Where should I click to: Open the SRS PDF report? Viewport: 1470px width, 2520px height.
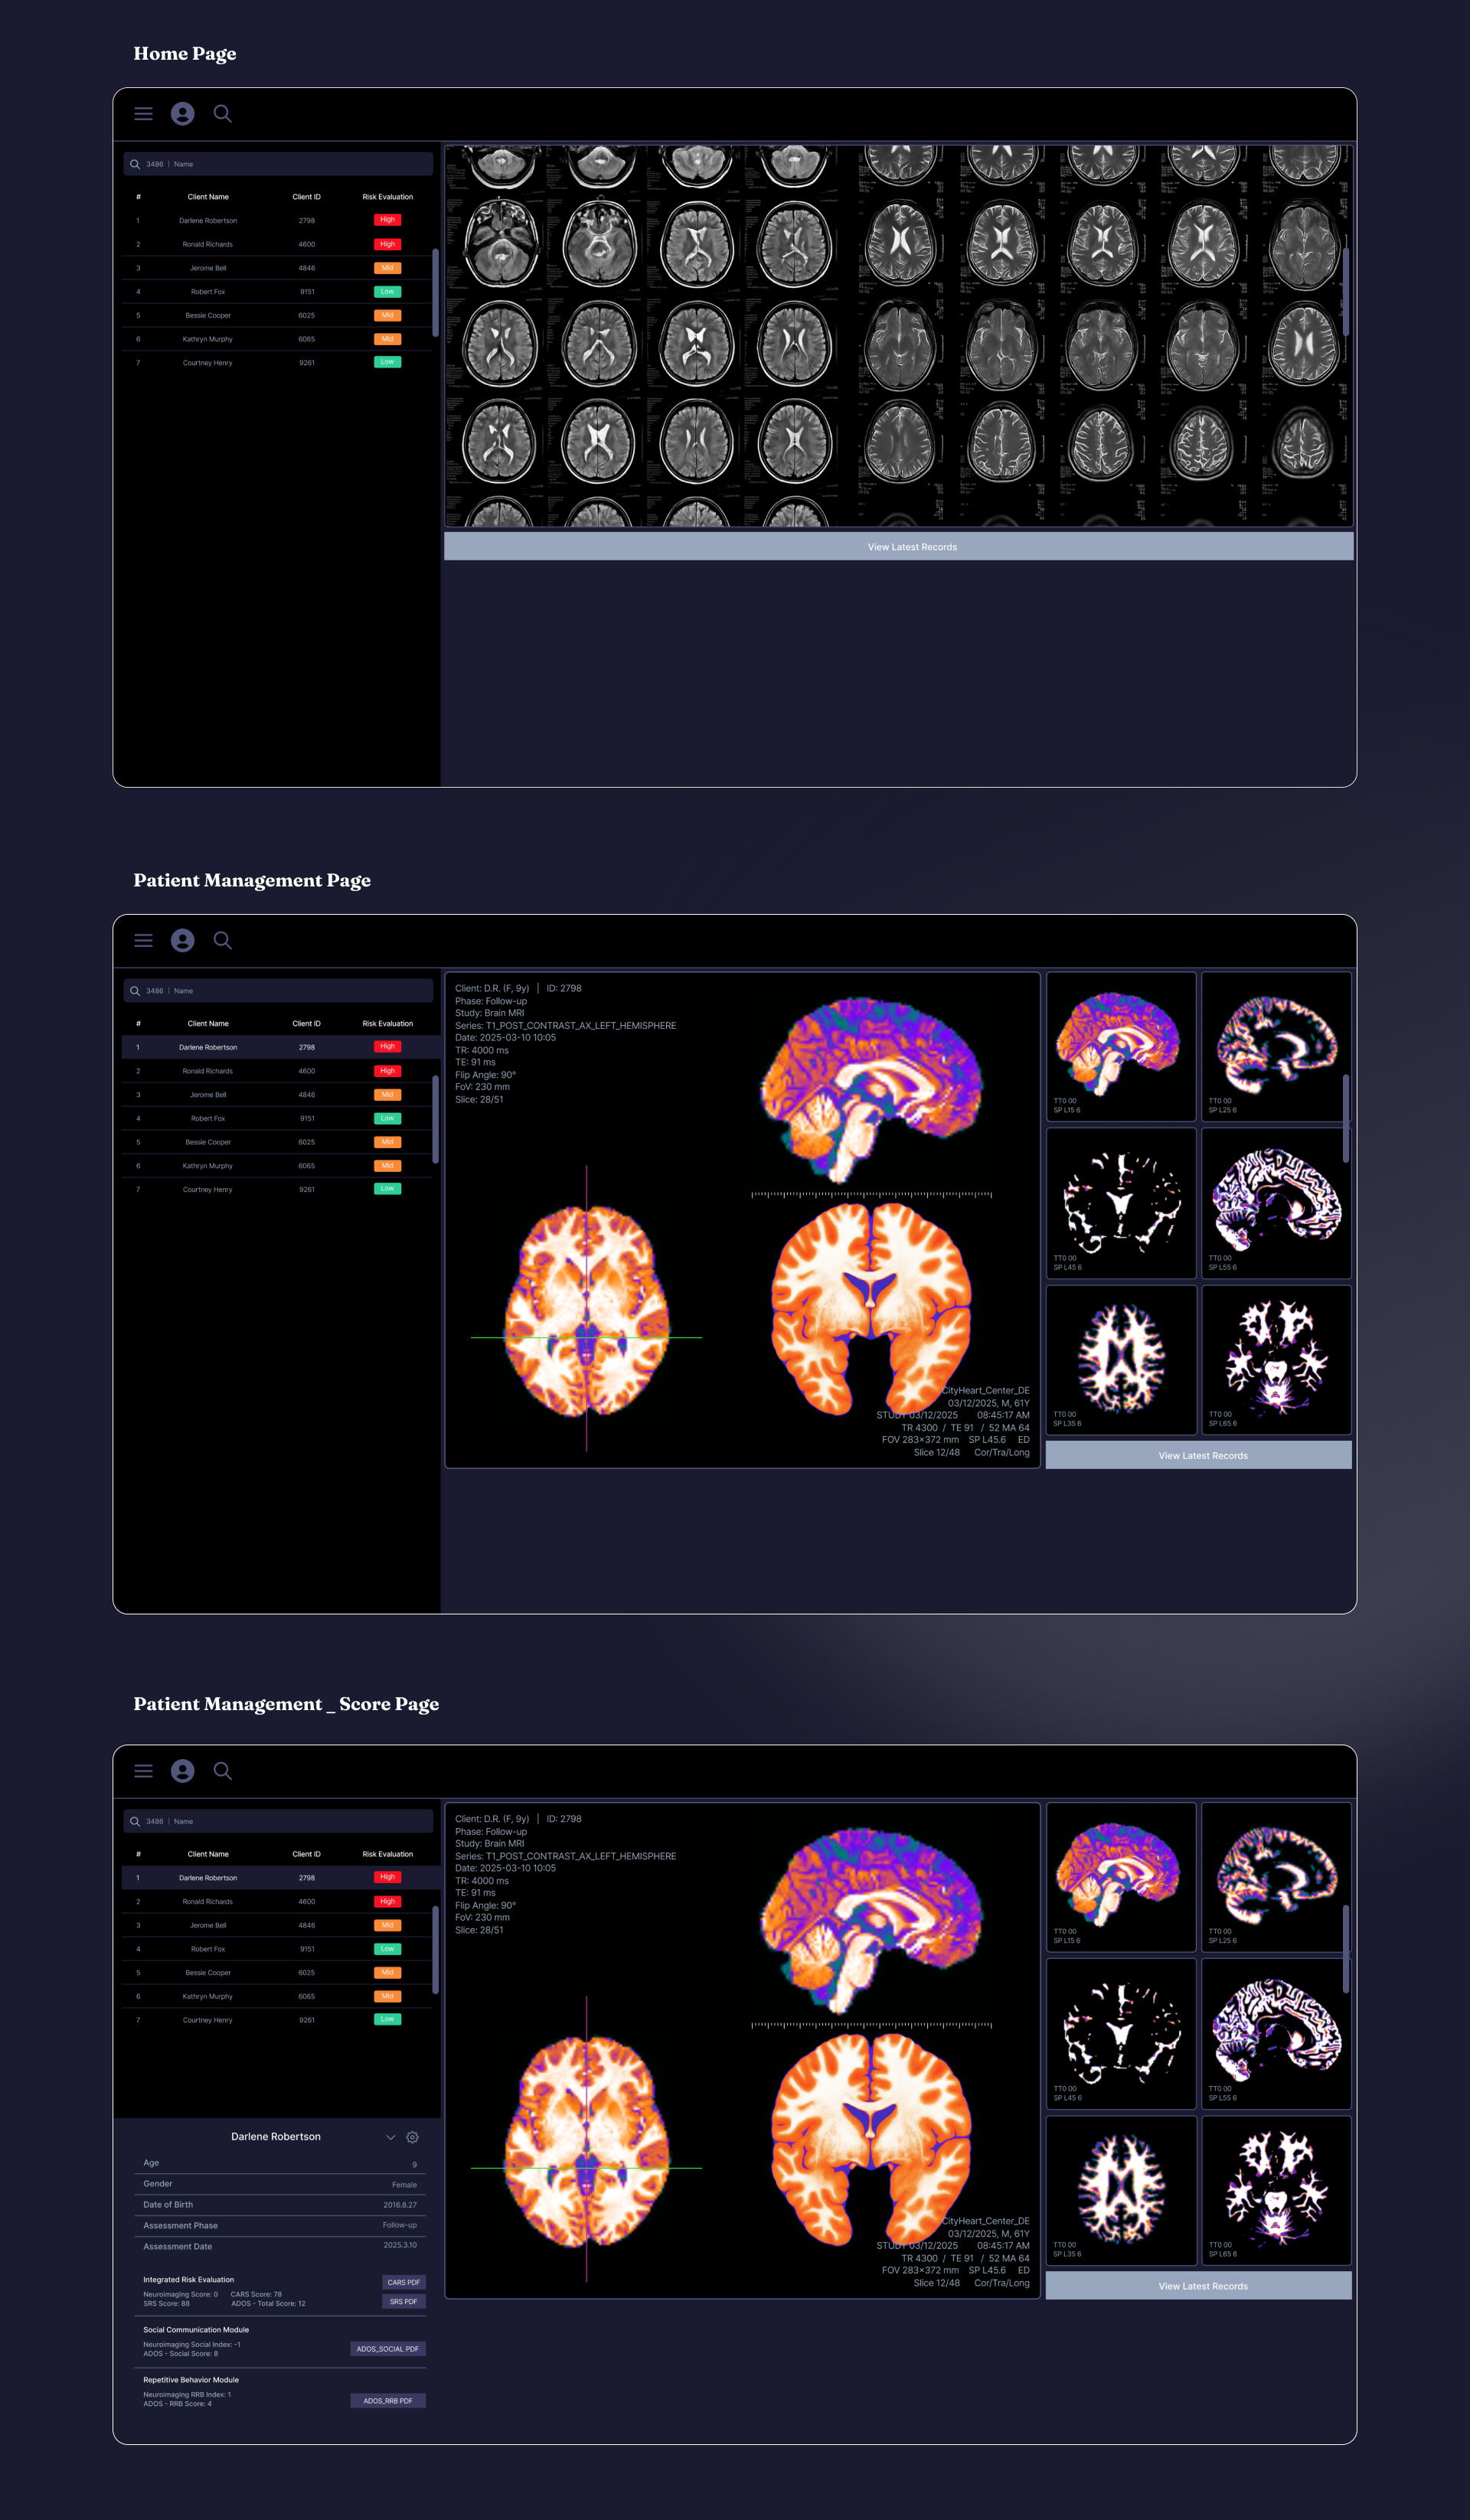[403, 2301]
